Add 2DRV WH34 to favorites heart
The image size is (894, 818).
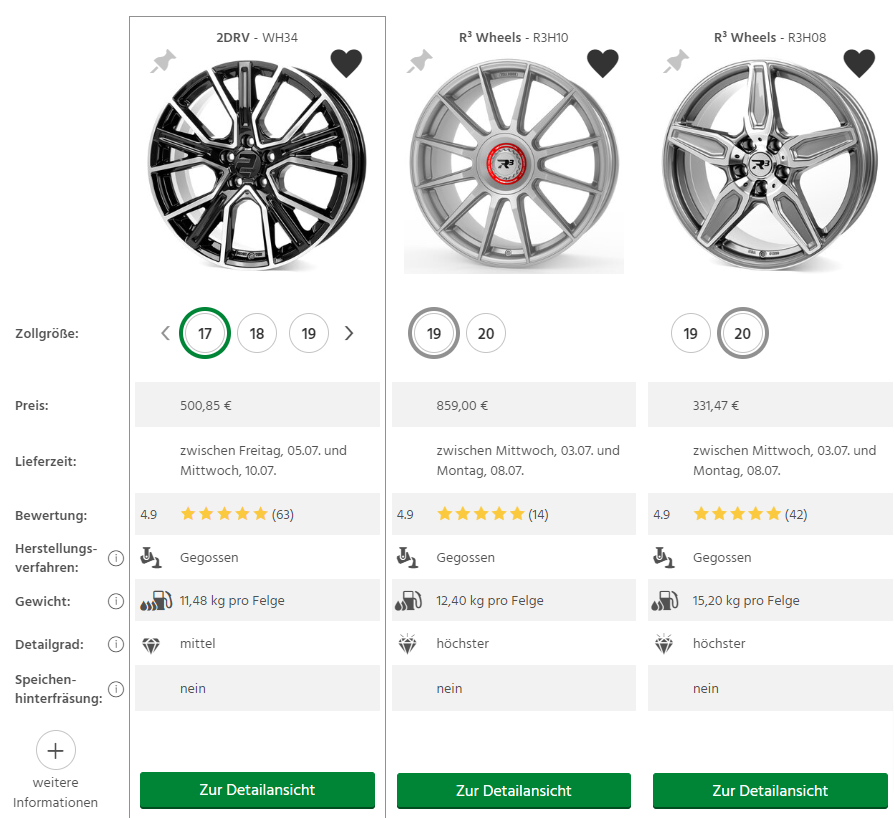346,63
